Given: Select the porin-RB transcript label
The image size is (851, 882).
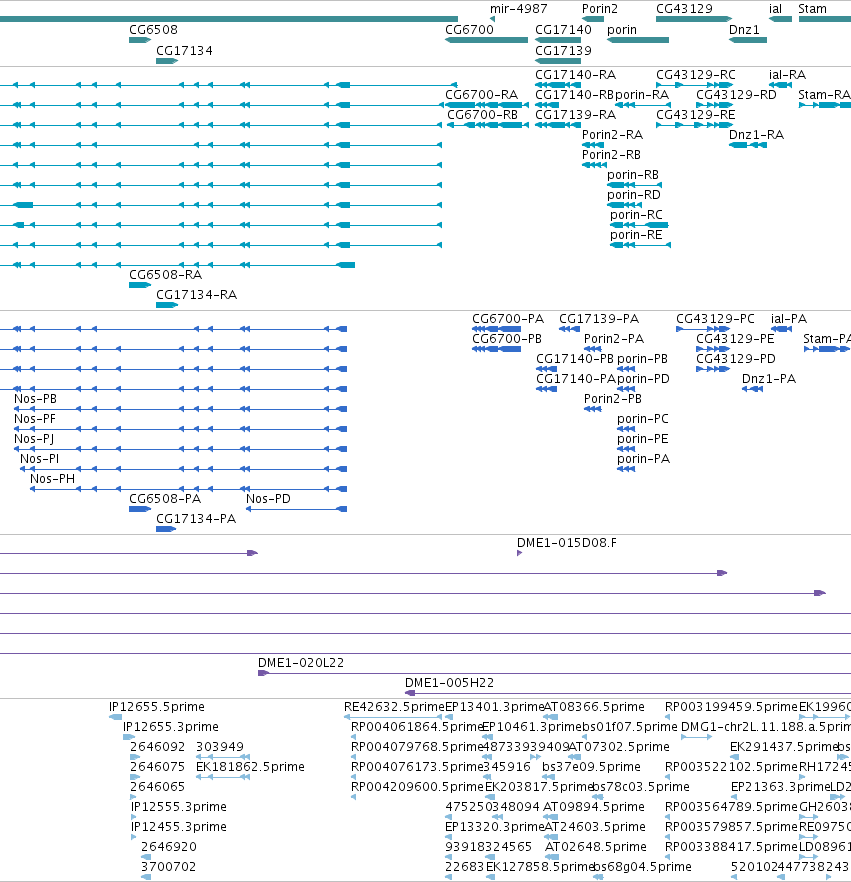Looking at the screenshot, I should [x=633, y=175].
